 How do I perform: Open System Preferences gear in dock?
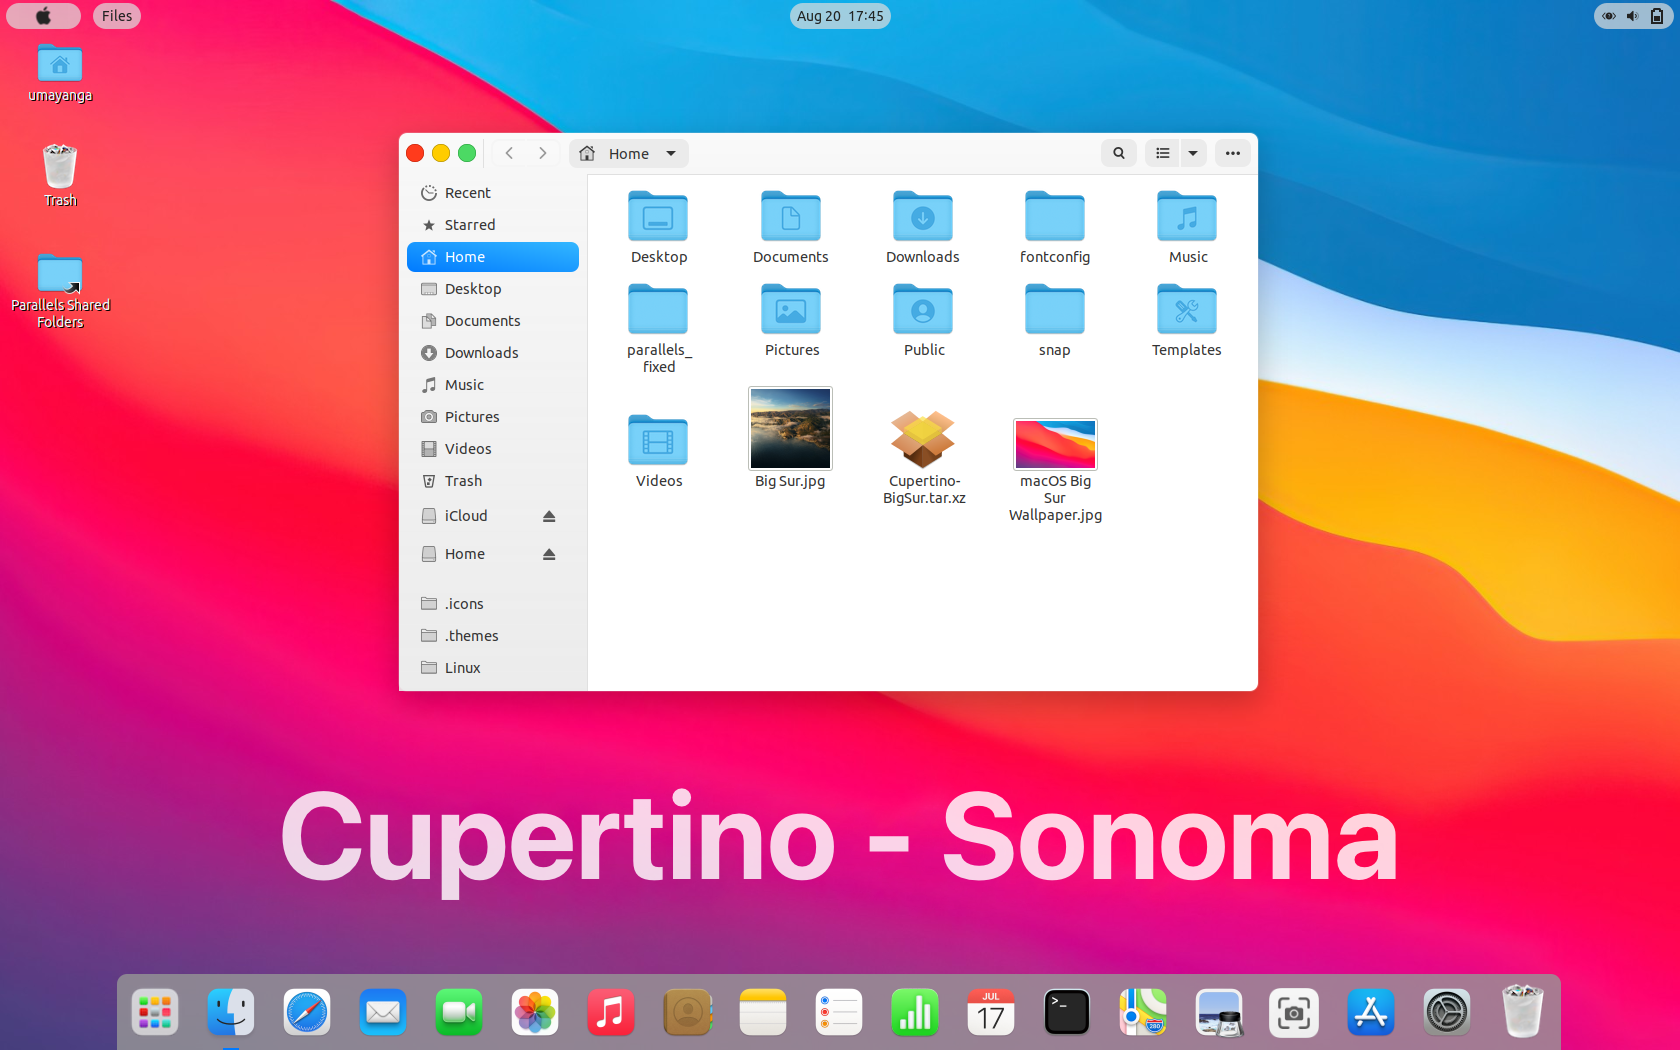(1447, 1013)
